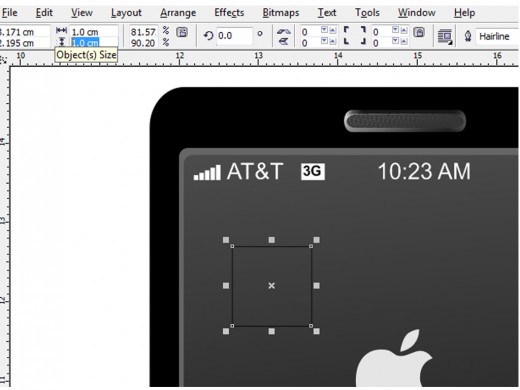Click the rotation angle icon

pos(208,35)
